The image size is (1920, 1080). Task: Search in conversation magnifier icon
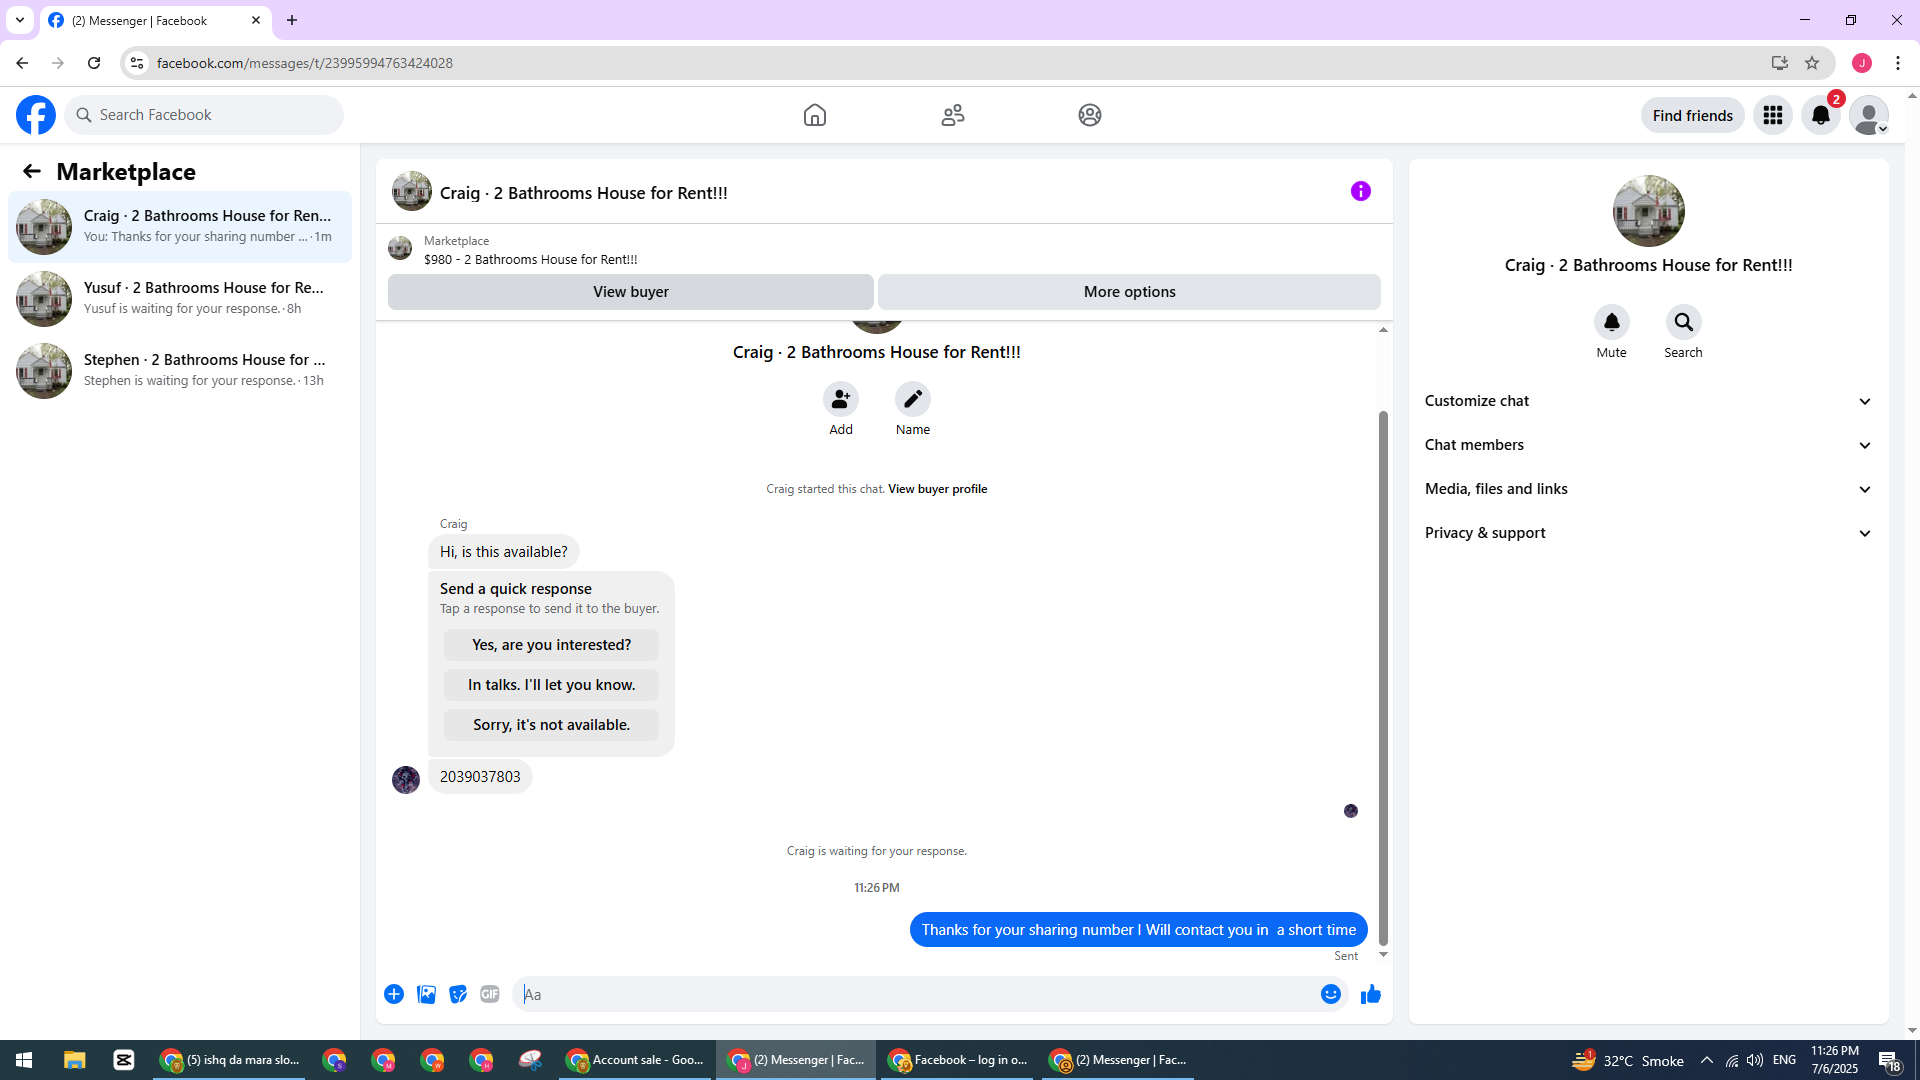[1683, 322]
